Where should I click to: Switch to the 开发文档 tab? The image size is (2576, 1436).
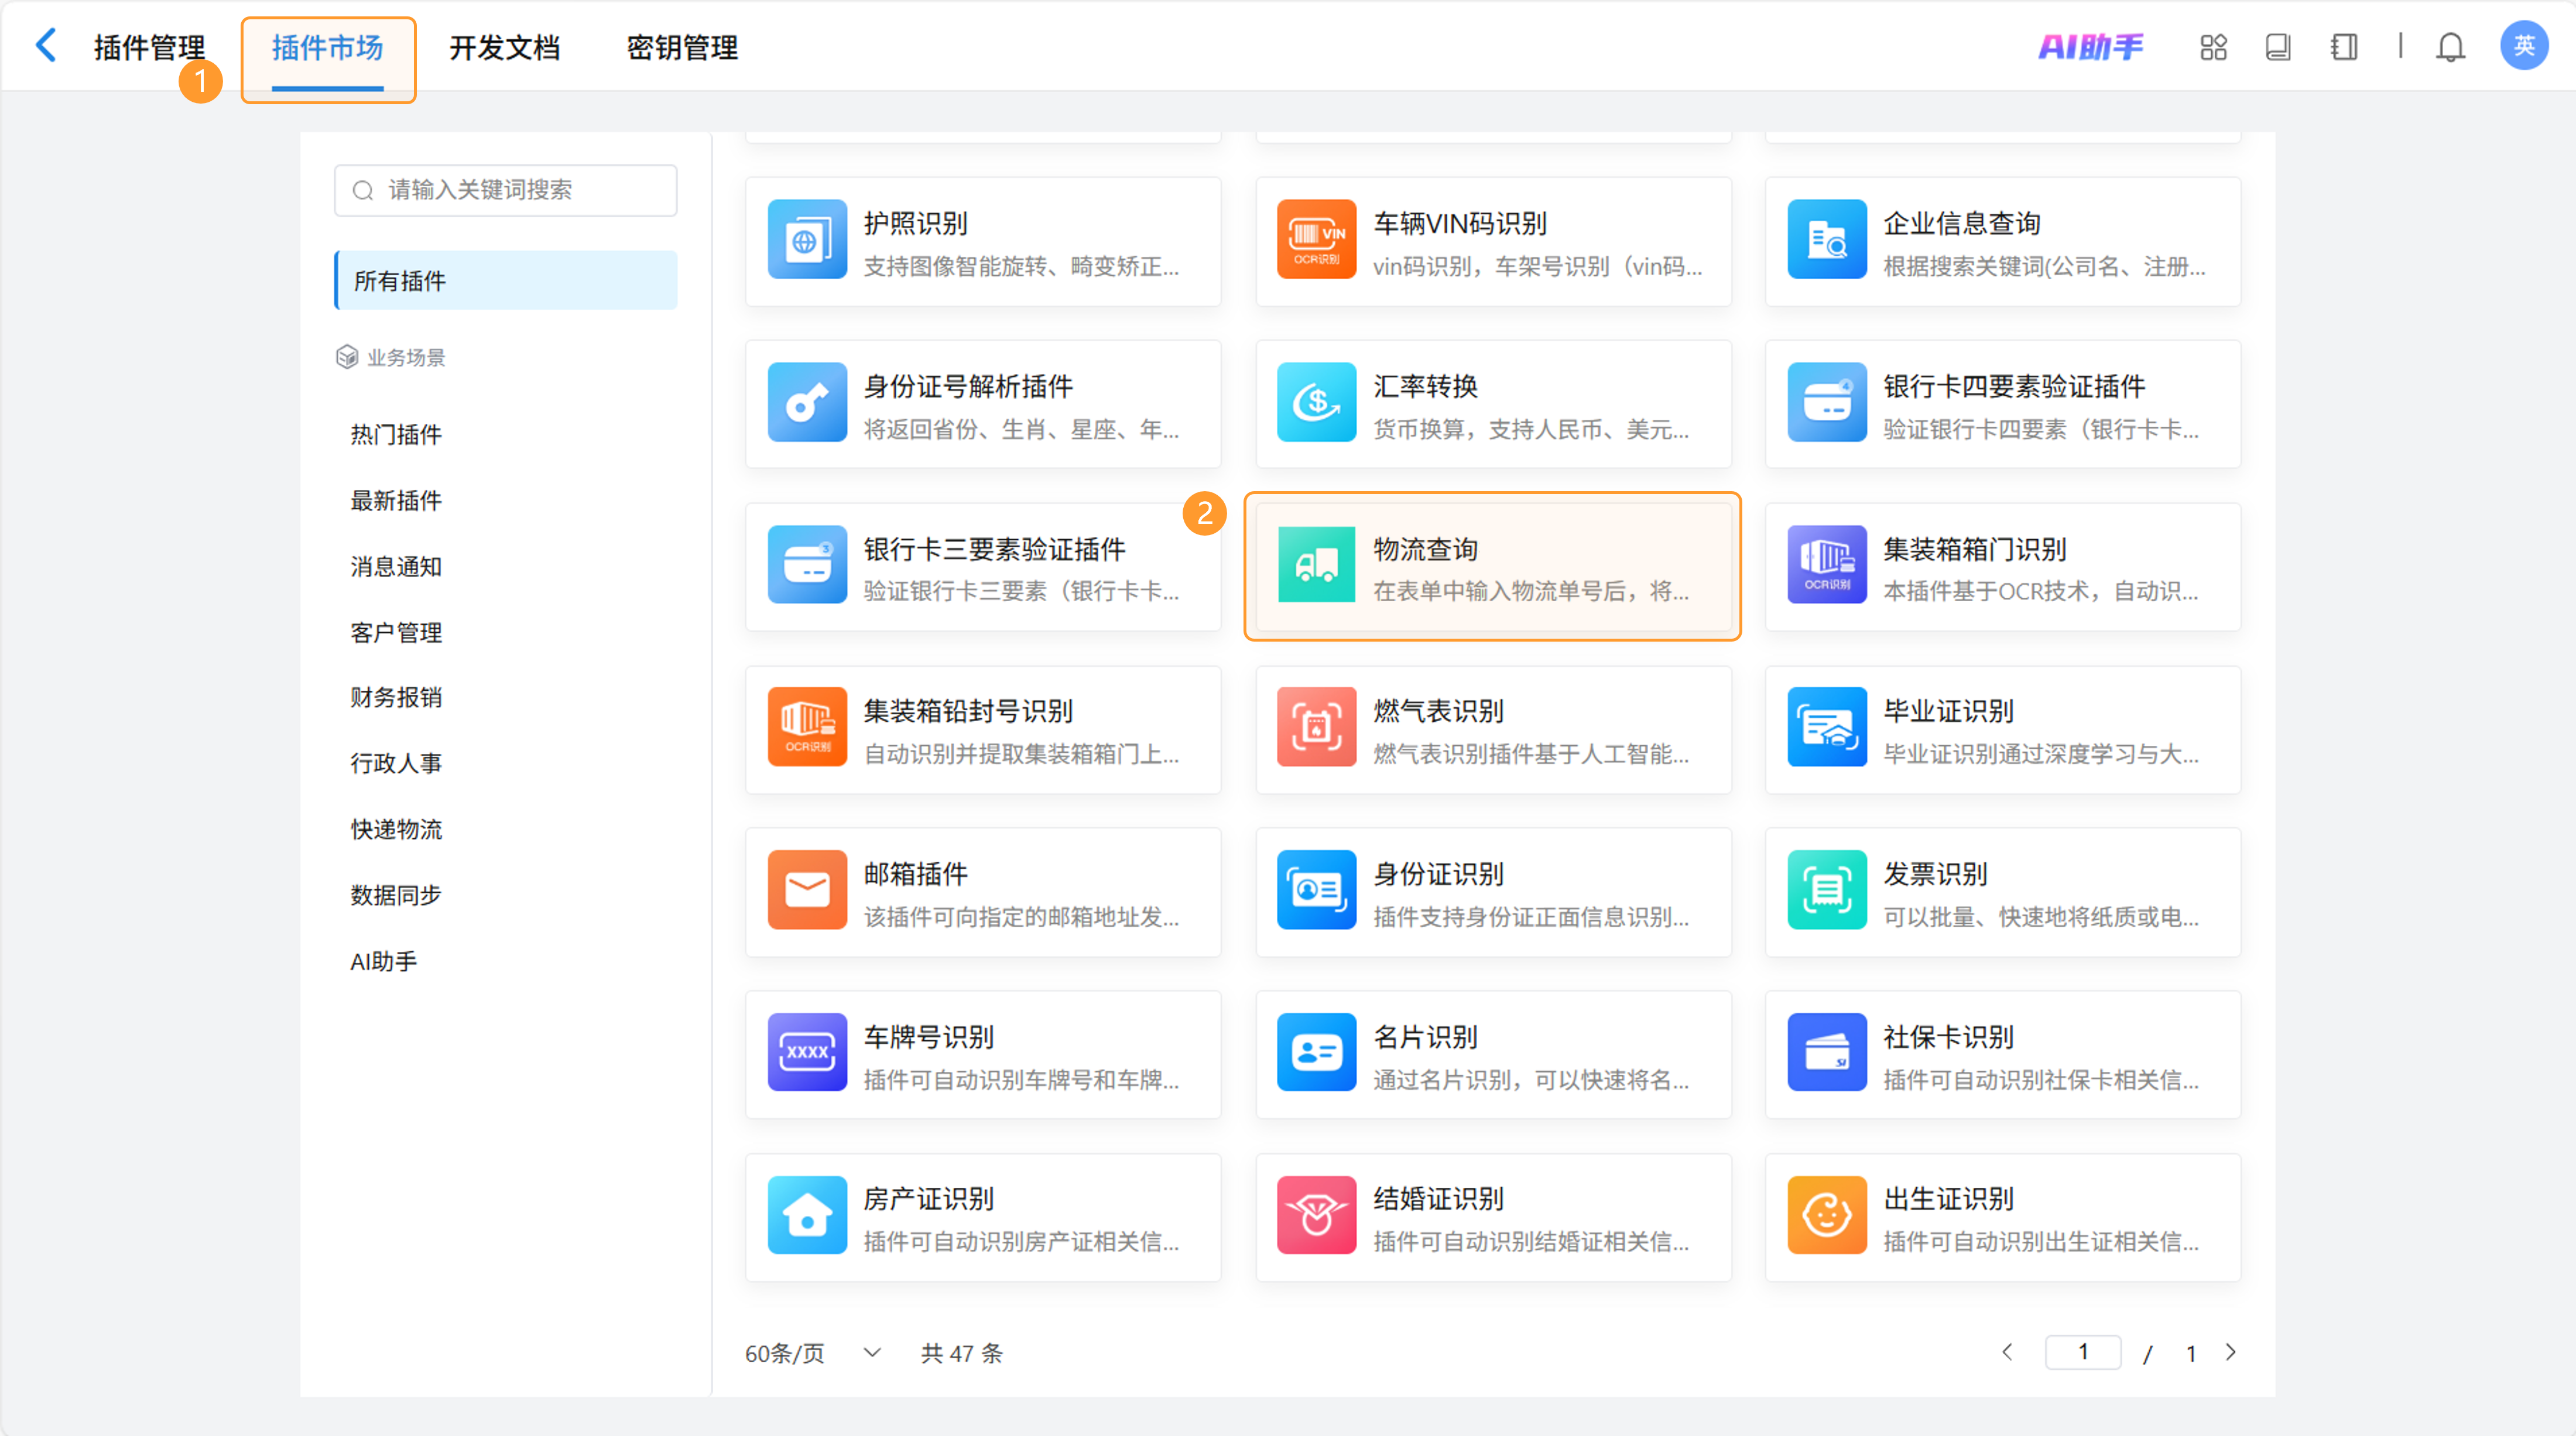(504, 47)
